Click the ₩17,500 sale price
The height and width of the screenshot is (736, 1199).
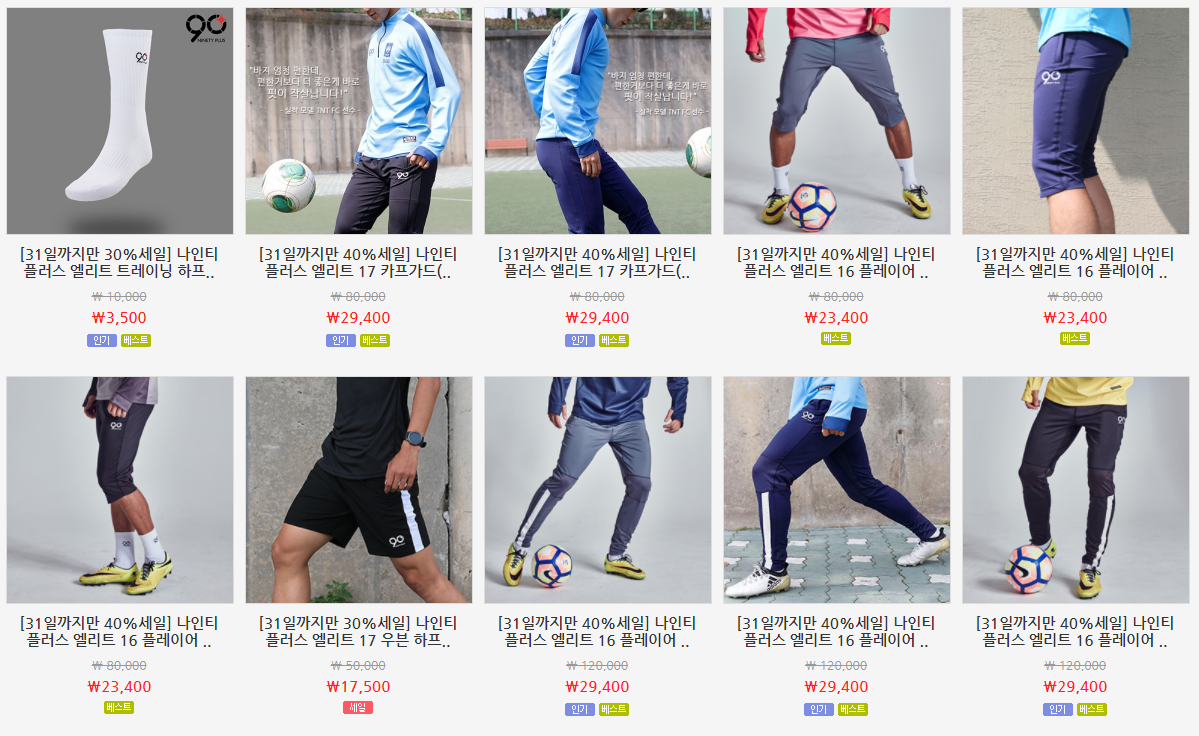point(358,687)
